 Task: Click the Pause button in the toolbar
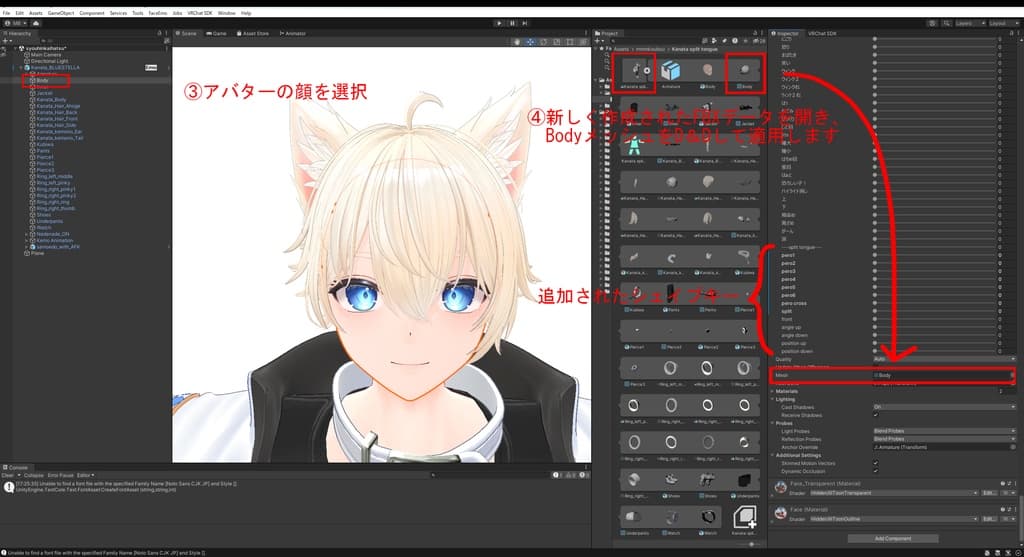(512, 23)
